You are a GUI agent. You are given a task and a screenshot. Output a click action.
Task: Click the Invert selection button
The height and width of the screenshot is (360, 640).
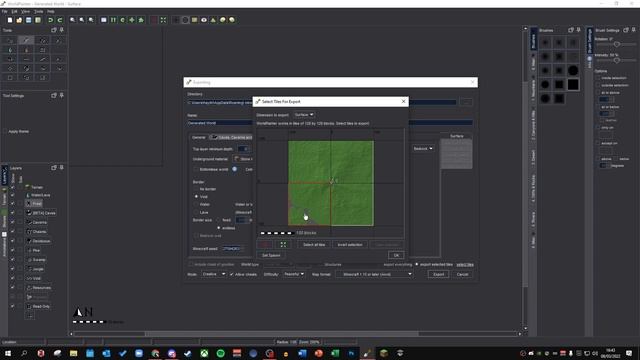pos(350,244)
